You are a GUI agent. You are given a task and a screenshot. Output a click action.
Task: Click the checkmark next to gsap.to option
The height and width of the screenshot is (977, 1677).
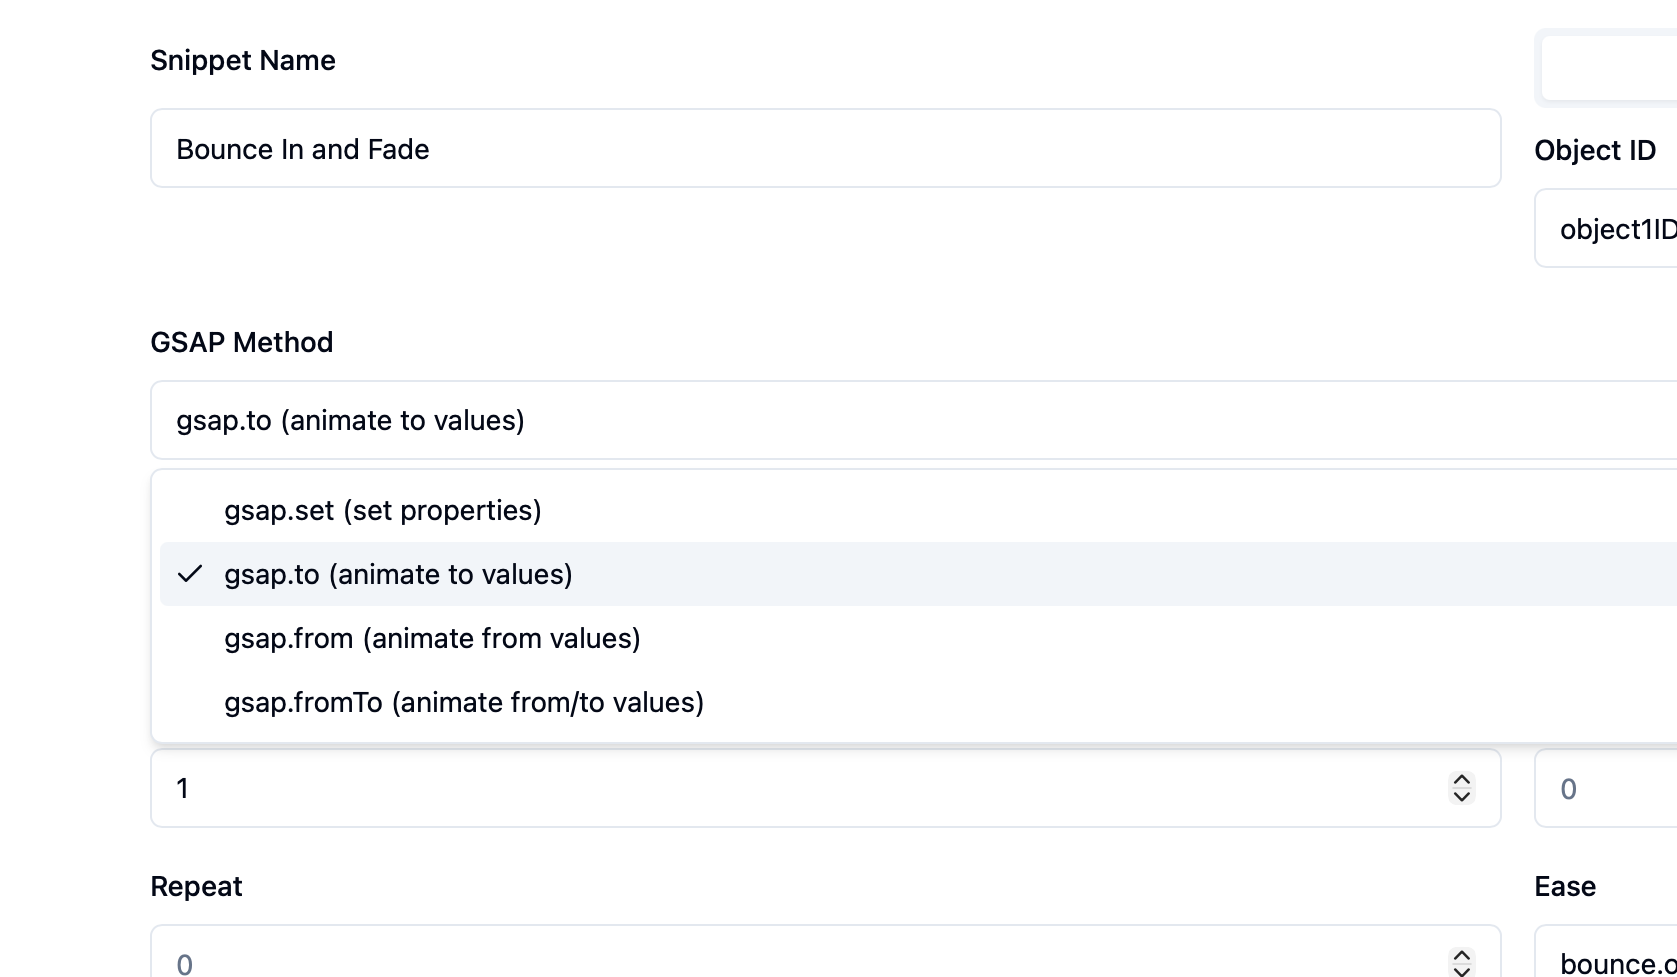click(190, 574)
